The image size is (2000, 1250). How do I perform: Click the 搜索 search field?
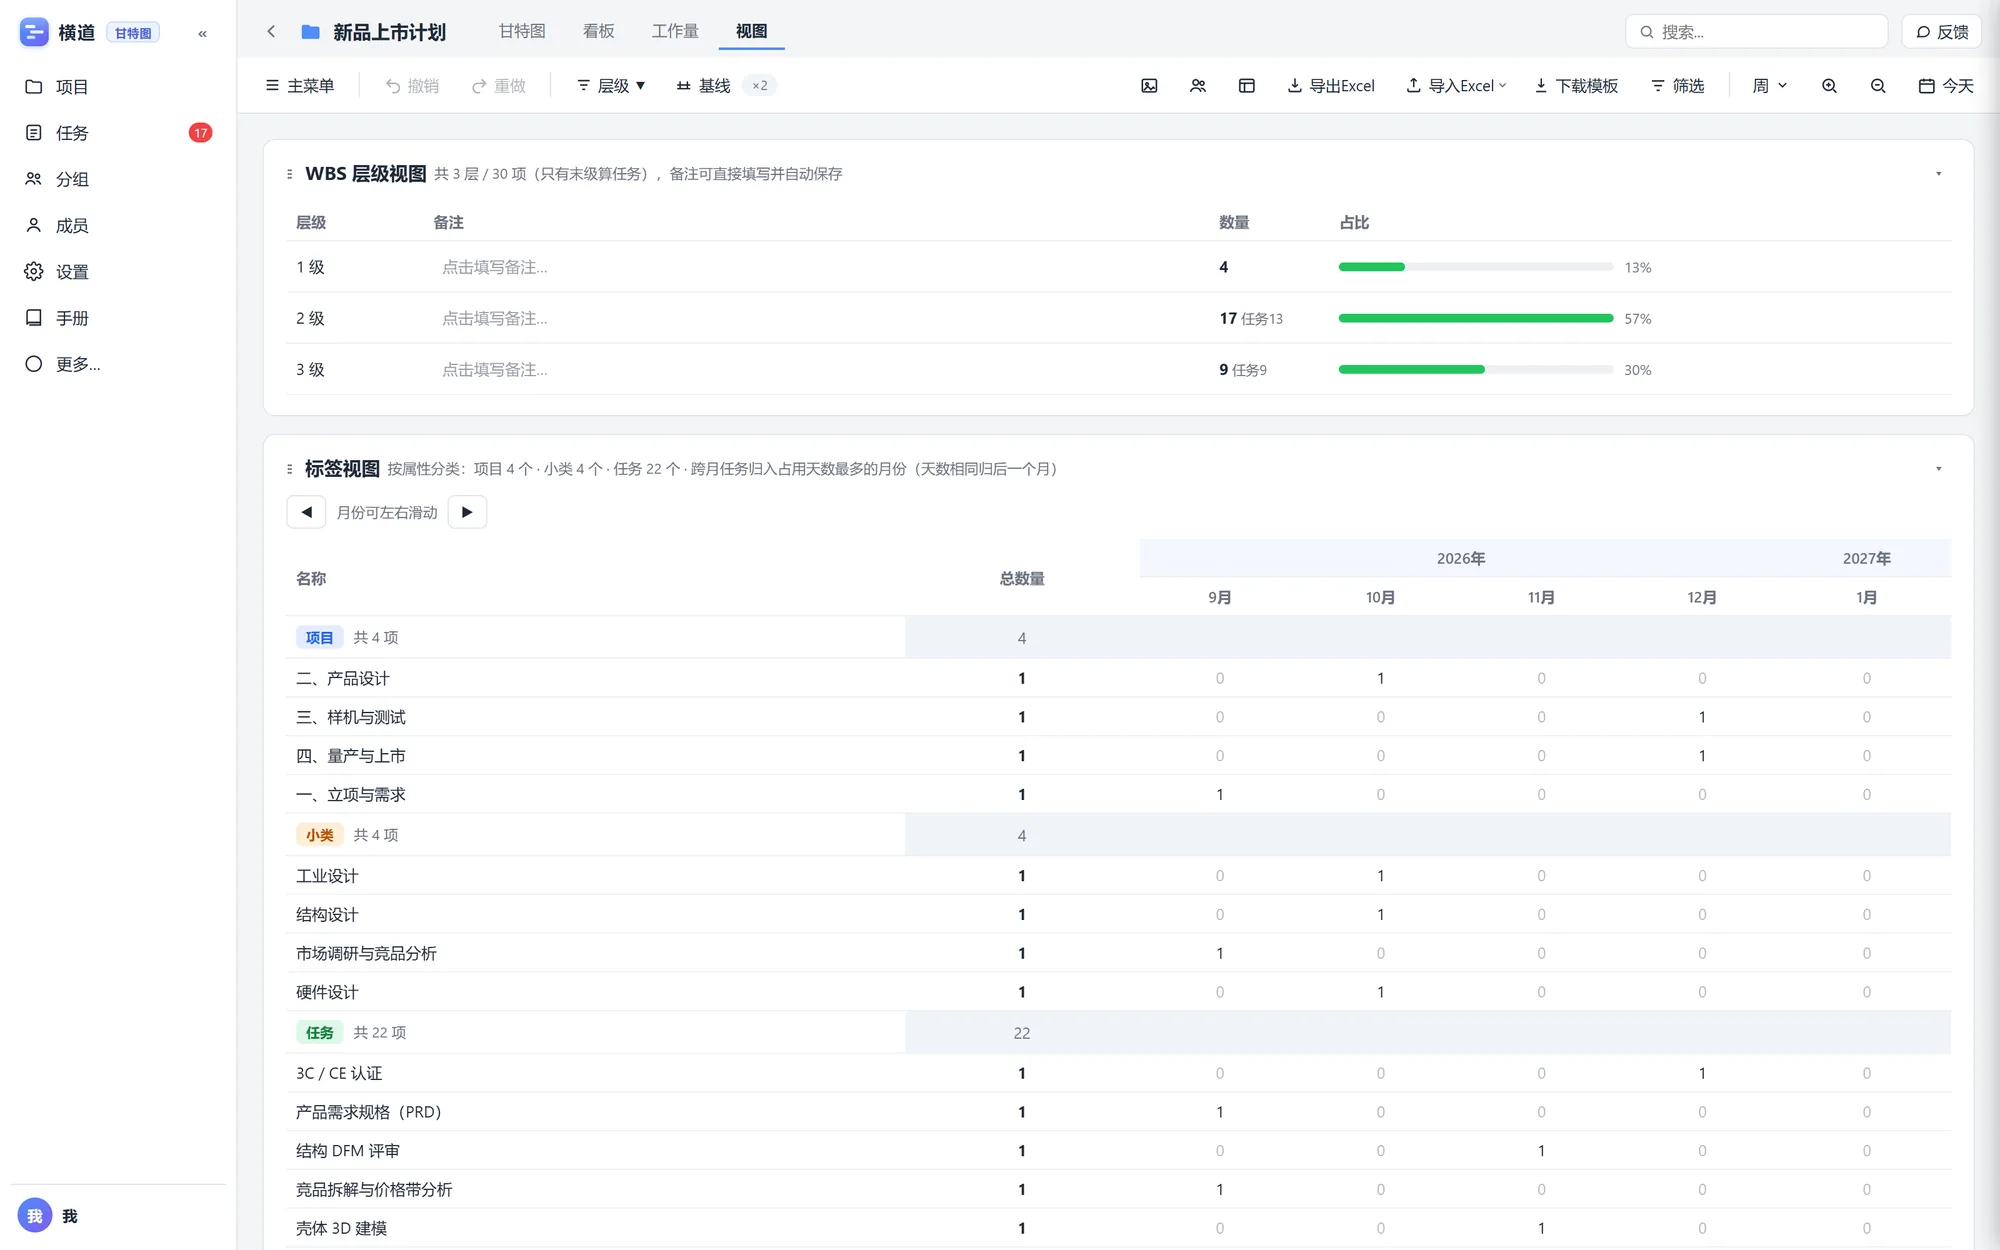[x=1756, y=32]
